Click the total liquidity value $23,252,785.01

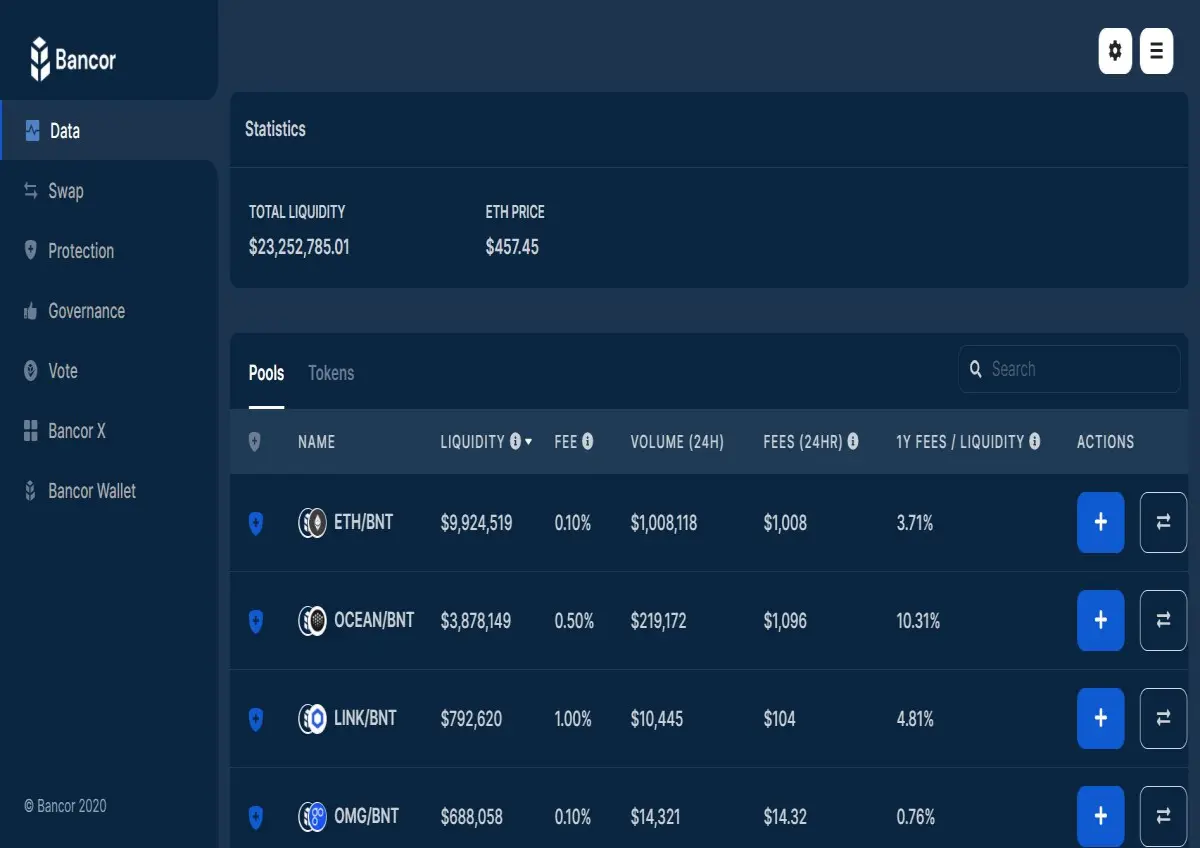299,247
